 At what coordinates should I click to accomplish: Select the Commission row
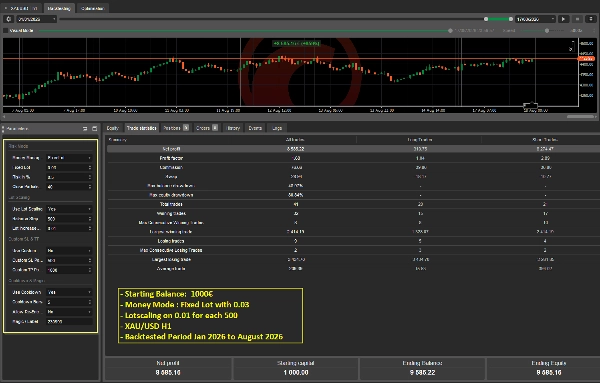(353, 167)
